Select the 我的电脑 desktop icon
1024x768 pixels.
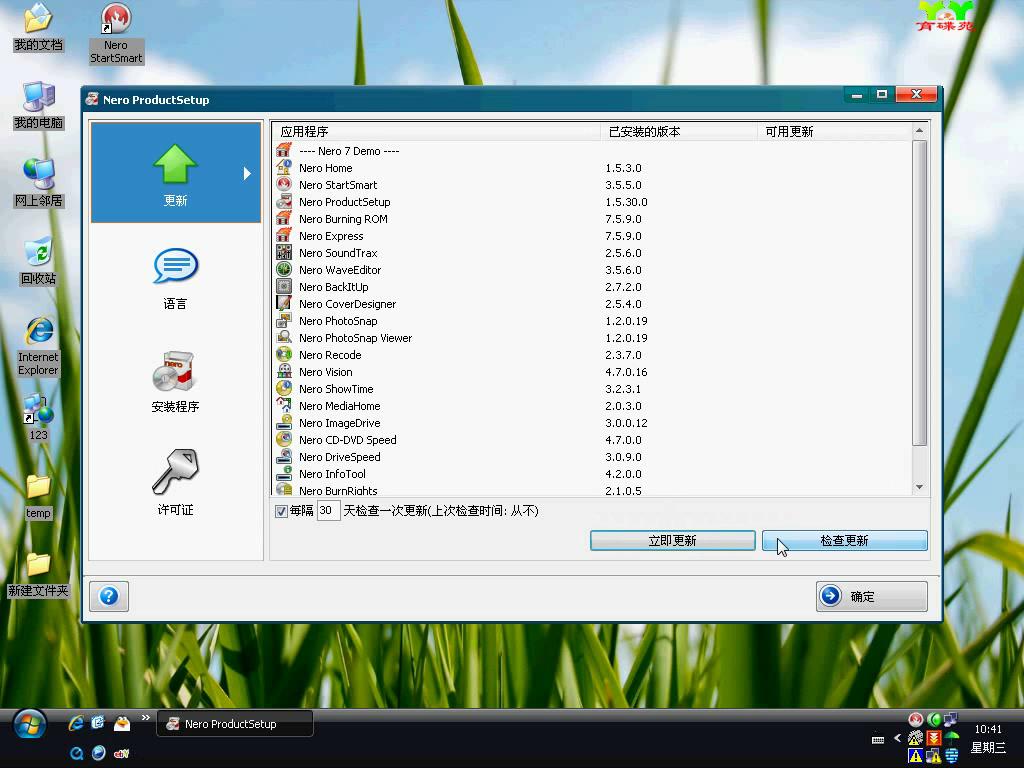pyautogui.click(x=39, y=105)
